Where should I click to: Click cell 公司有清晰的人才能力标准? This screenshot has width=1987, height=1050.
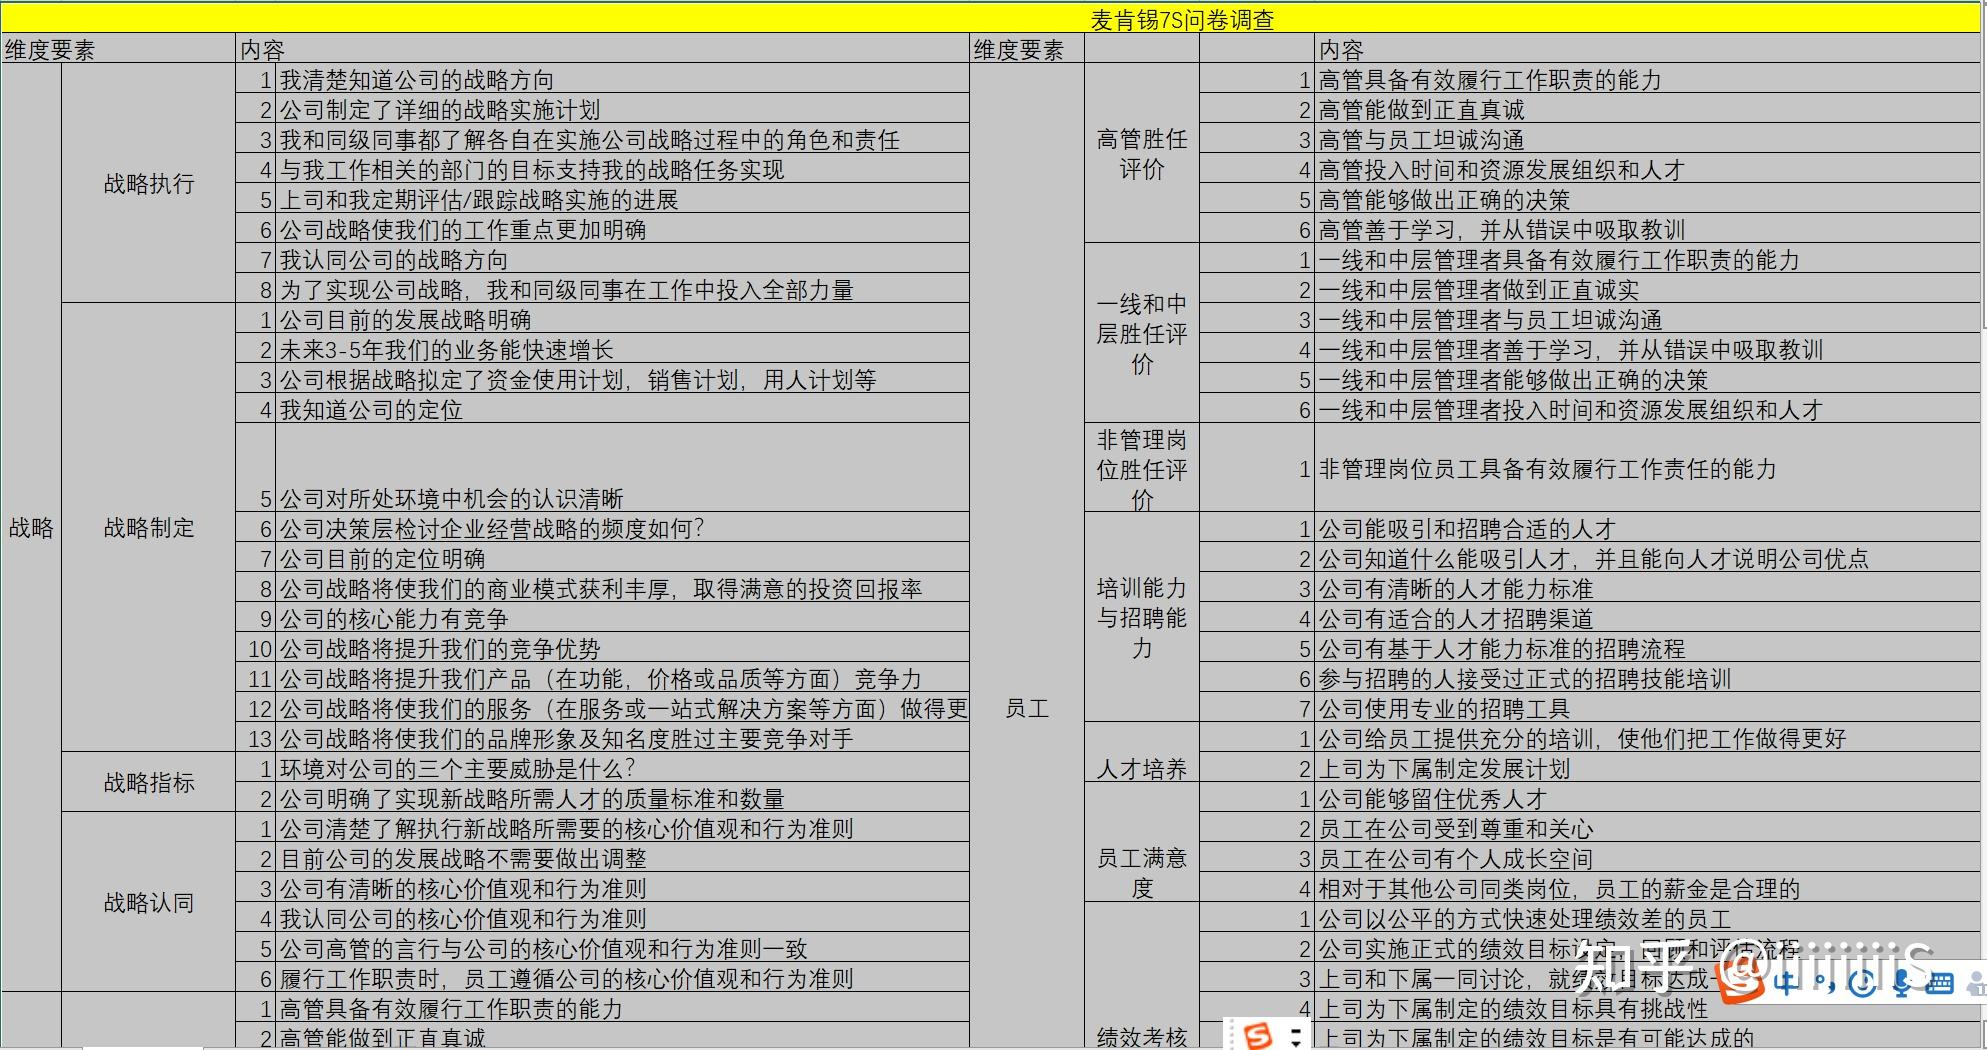click(x=1648, y=588)
